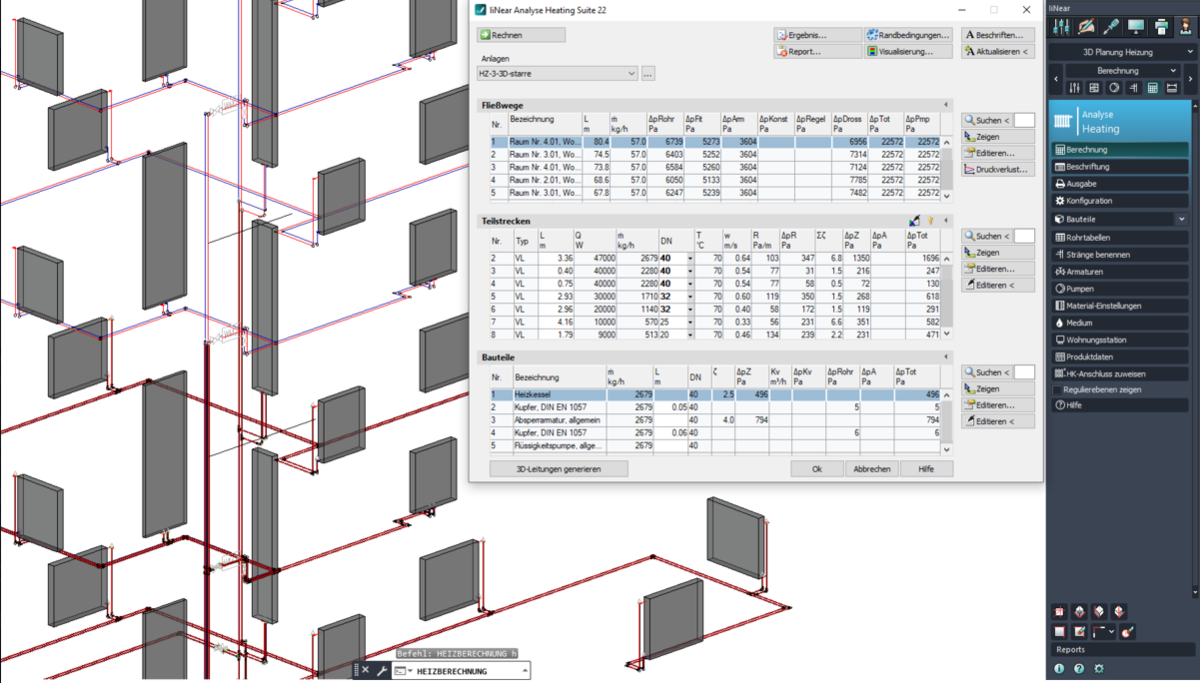Activate the calculator icon below Berechnung
The width and height of the screenshot is (1200, 683).
pyautogui.click(x=1153, y=89)
